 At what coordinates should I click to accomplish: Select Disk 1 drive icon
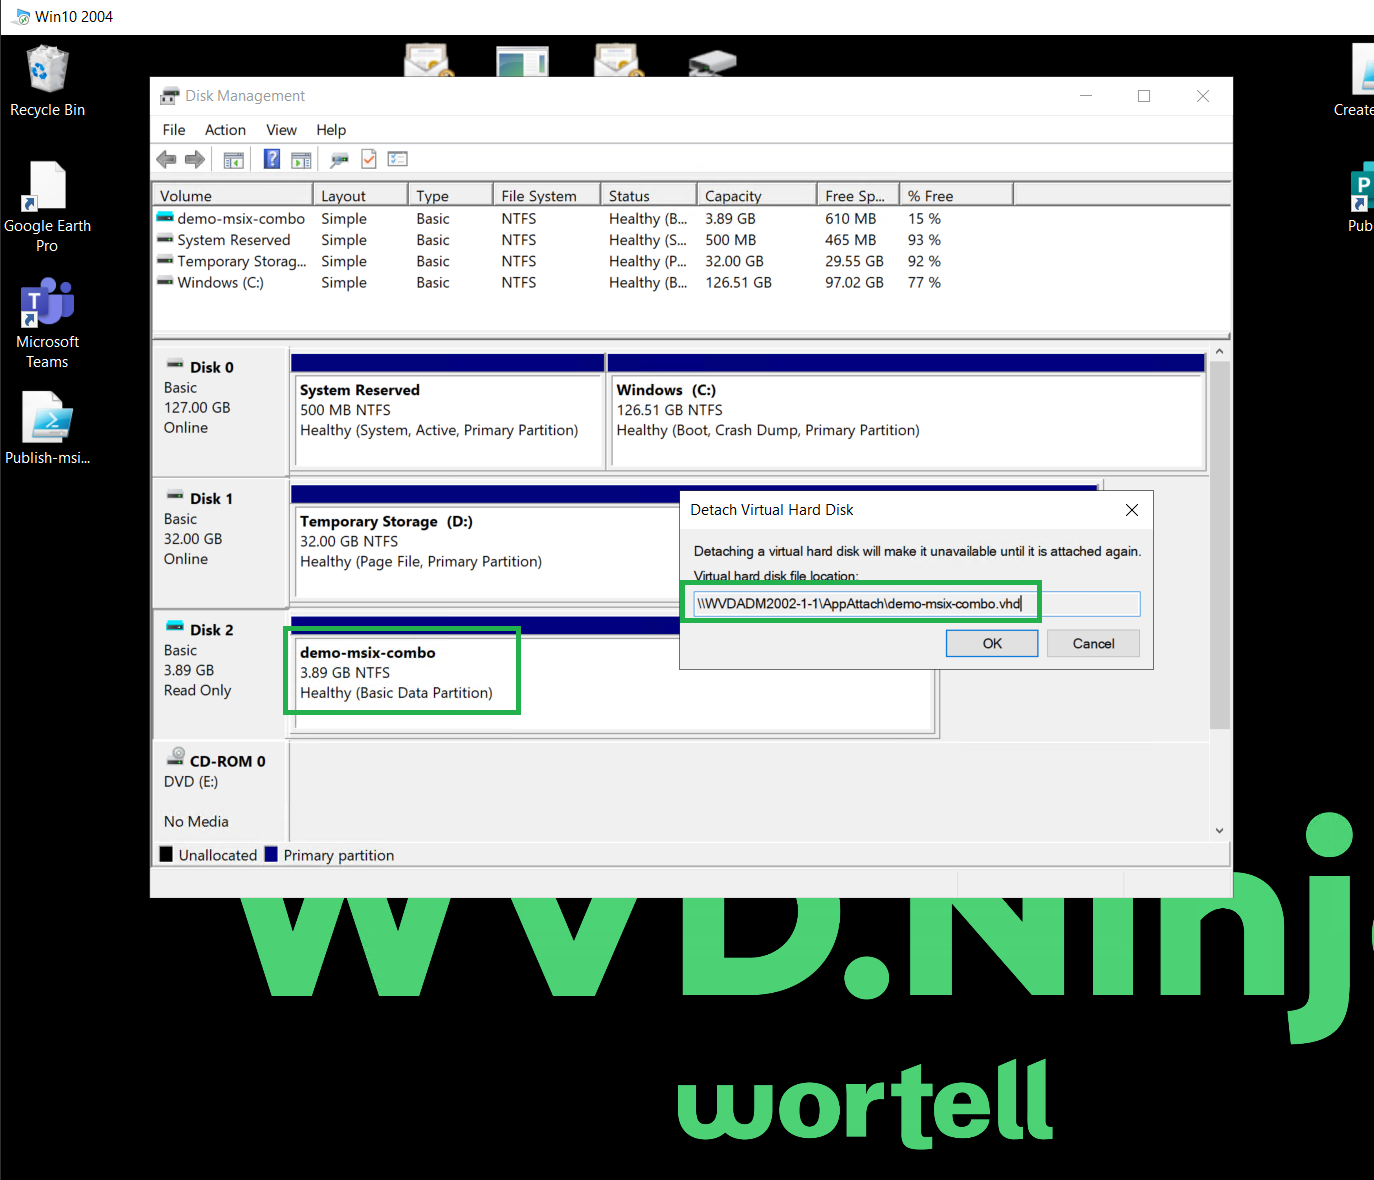point(175,496)
